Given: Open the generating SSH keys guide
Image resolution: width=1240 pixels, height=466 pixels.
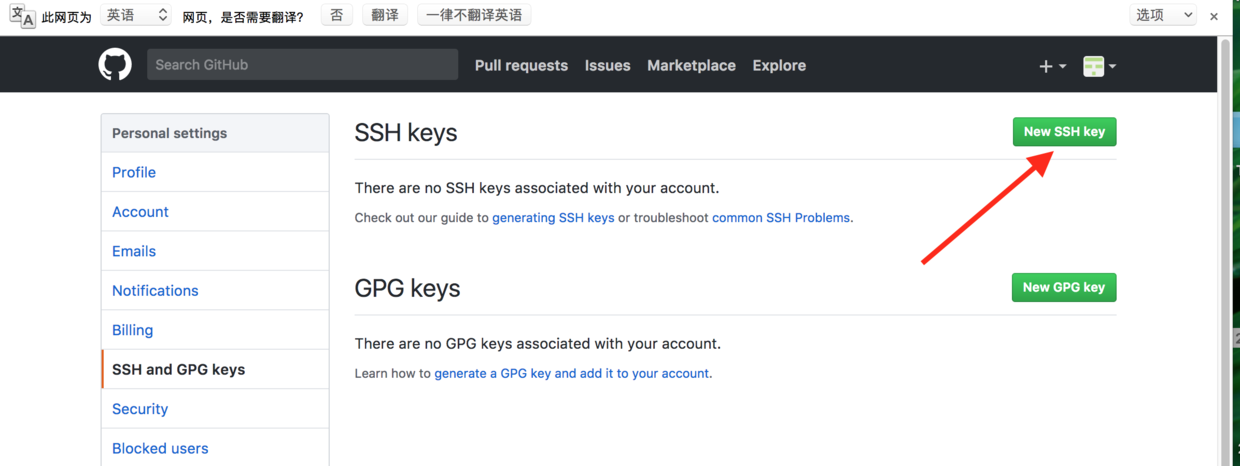Looking at the screenshot, I should click(x=553, y=218).
